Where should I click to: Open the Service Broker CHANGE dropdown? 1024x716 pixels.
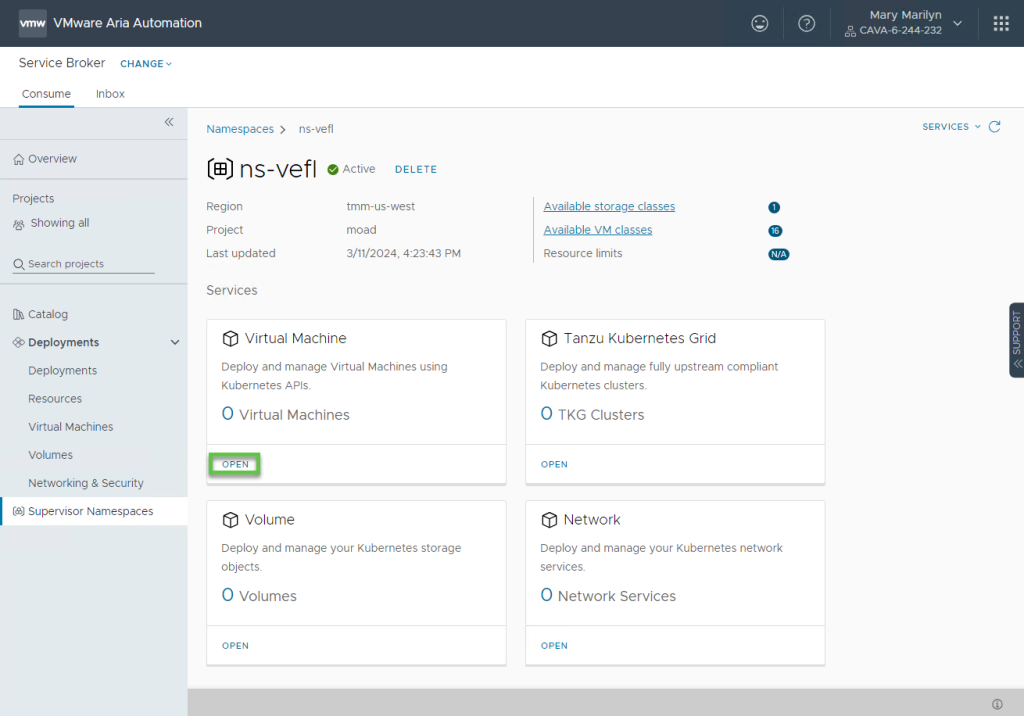tap(146, 64)
